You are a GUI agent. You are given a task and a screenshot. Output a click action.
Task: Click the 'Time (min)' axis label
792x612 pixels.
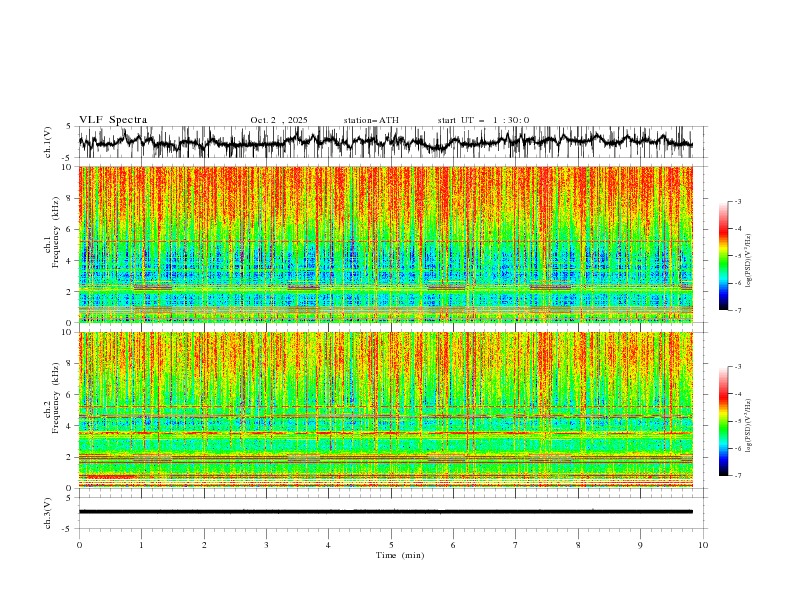(x=400, y=555)
